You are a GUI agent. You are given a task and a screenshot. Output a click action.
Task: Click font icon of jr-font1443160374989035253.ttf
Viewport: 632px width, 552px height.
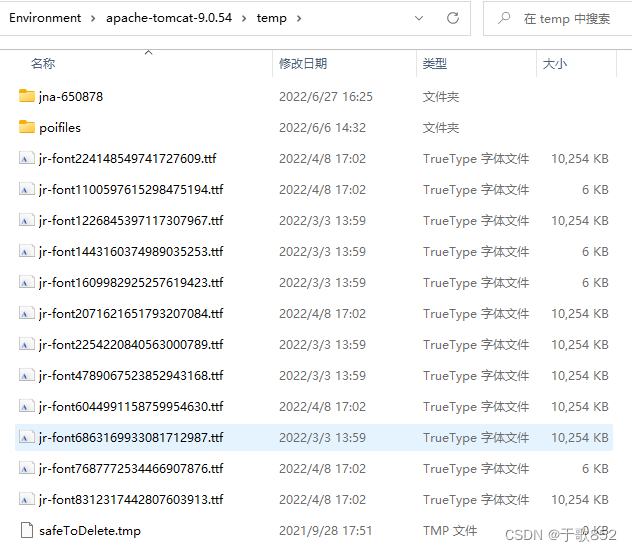(27, 251)
